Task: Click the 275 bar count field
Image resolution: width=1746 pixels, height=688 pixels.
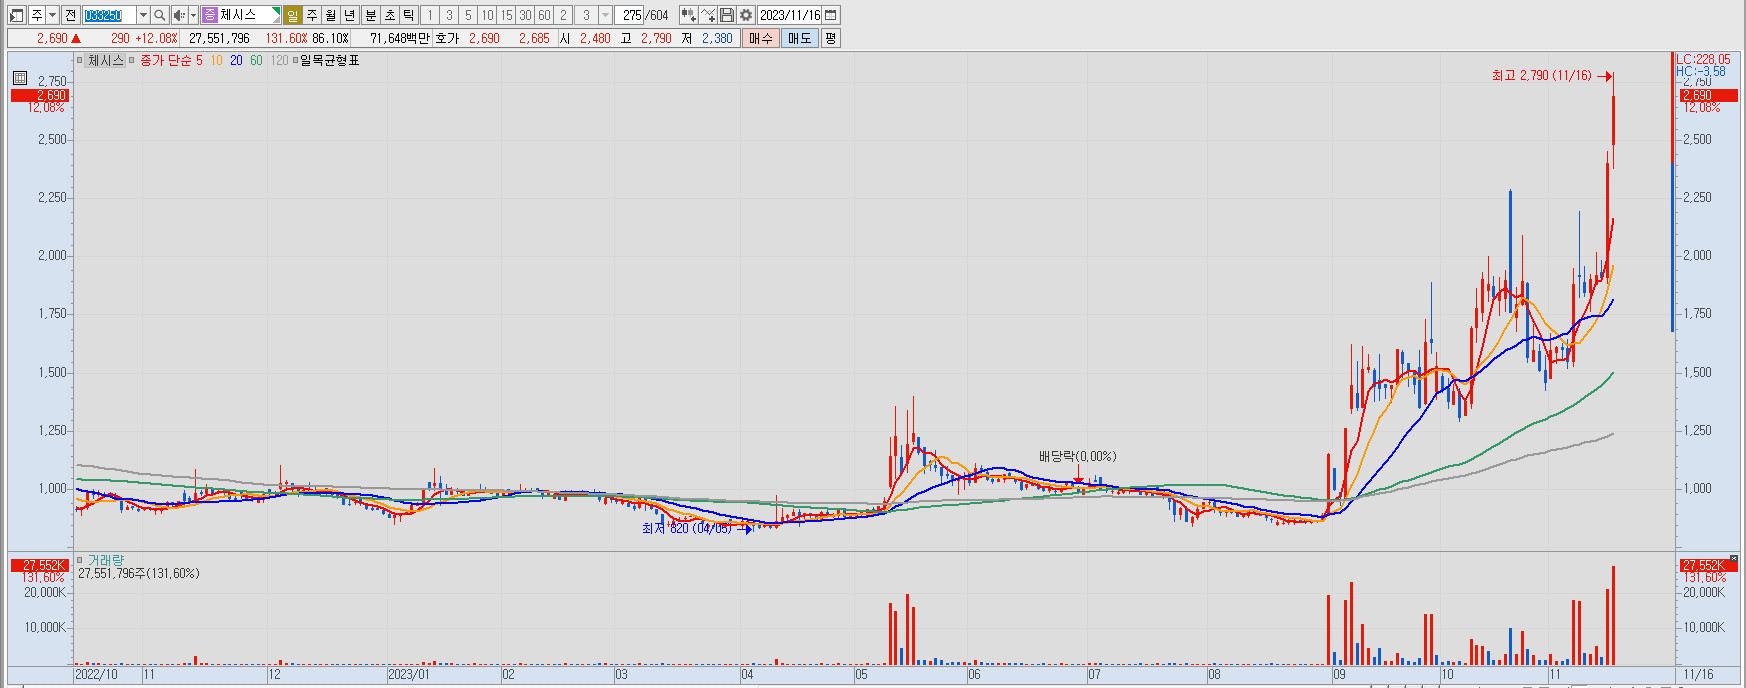Action: coord(629,15)
